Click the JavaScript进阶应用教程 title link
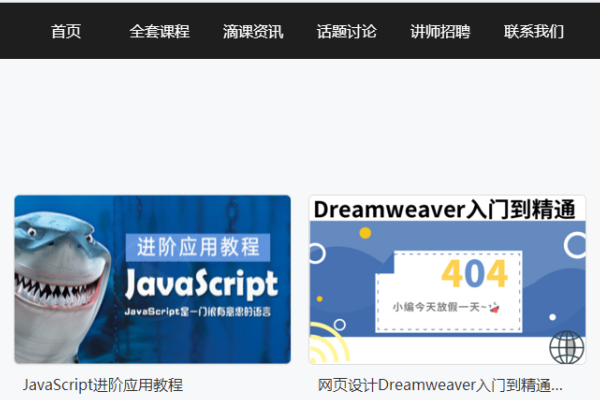 pos(103,385)
